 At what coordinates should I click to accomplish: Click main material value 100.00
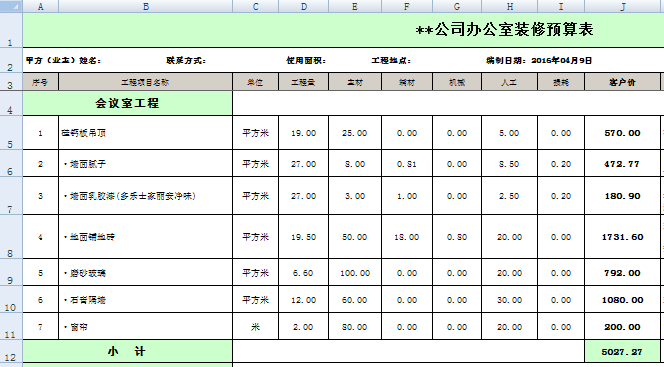355,273
